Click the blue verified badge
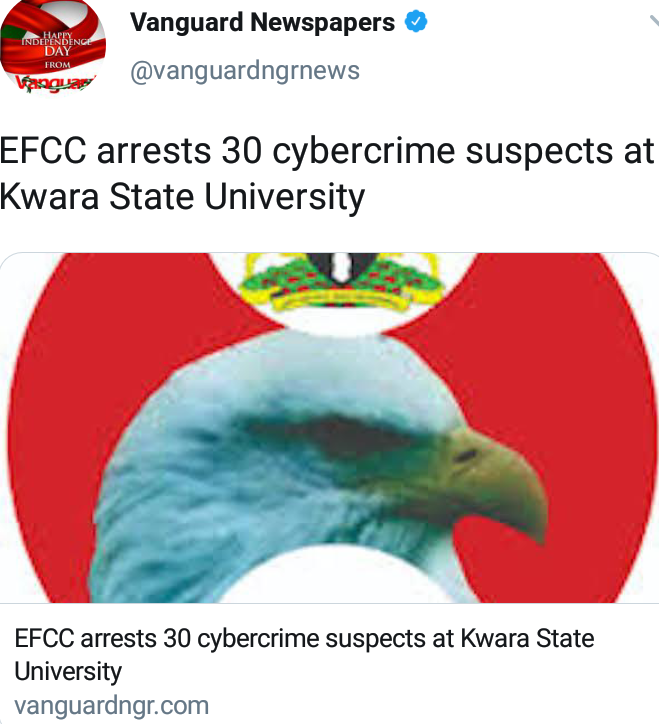The height and width of the screenshot is (724, 659). pos(416,22)
